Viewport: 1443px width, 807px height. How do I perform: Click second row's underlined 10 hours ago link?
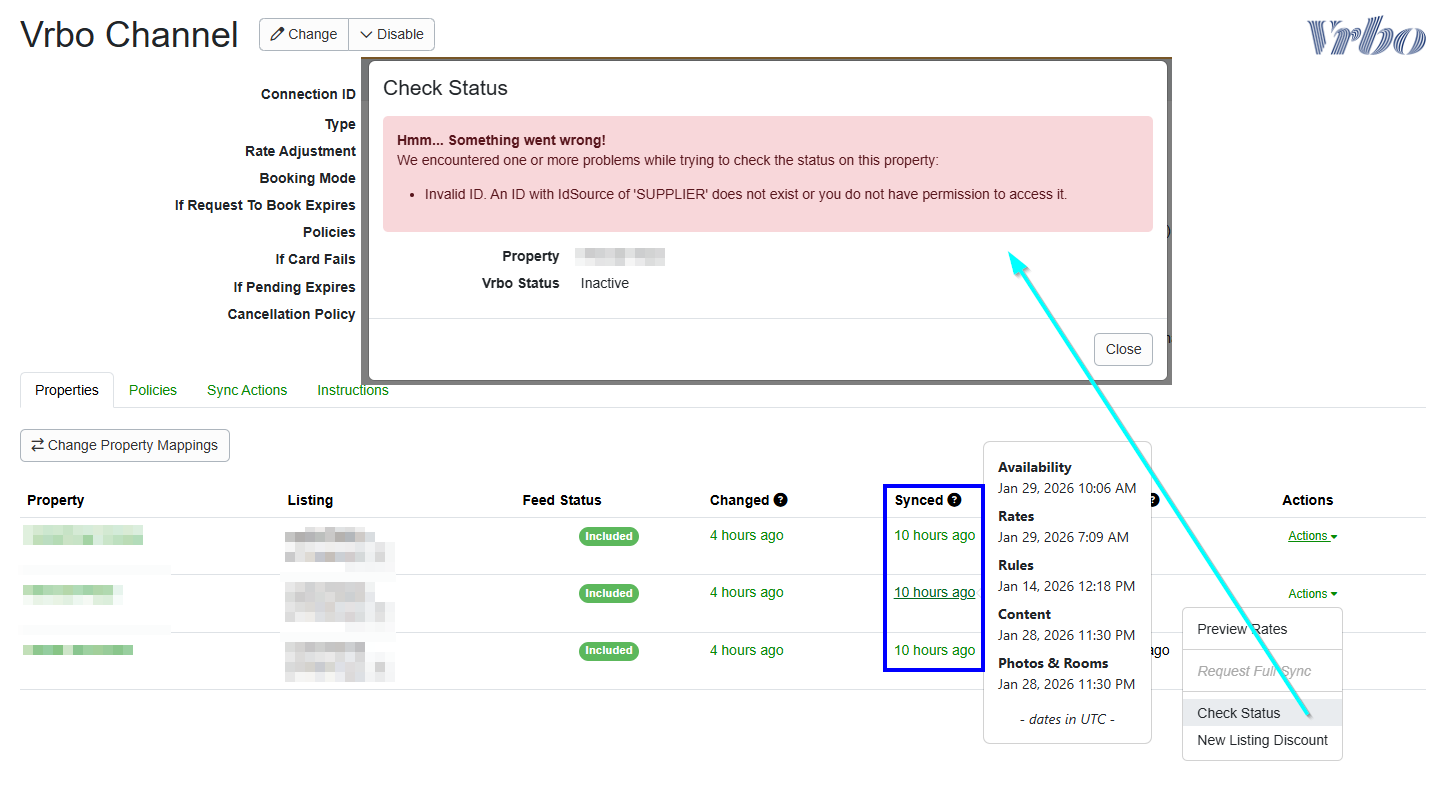point(934,592)
